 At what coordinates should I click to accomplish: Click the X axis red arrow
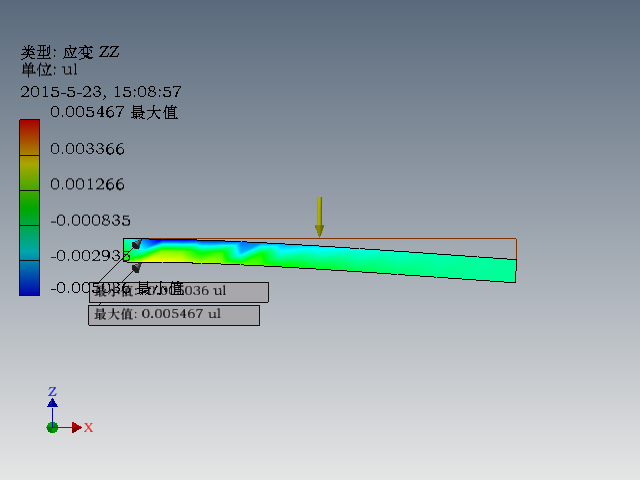point(76,427)
